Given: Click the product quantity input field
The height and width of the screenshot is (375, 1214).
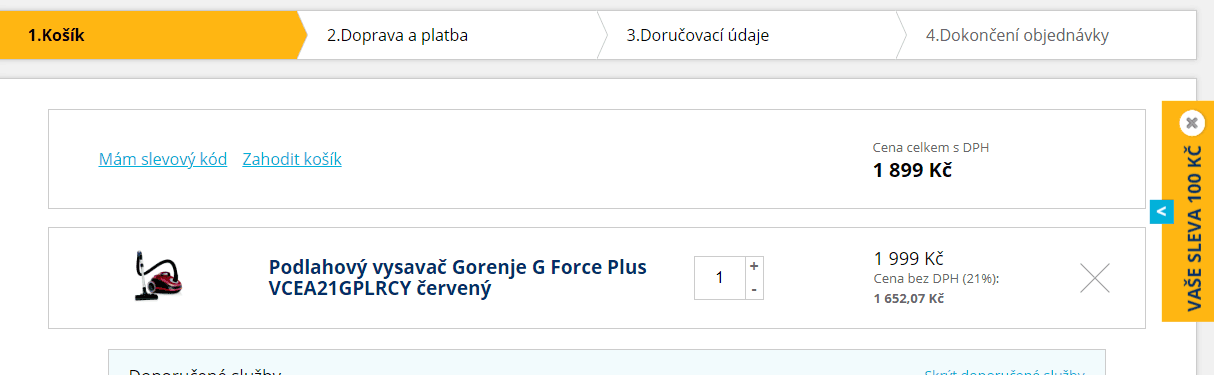Looking at the screenshot, I should click(720, 277).
